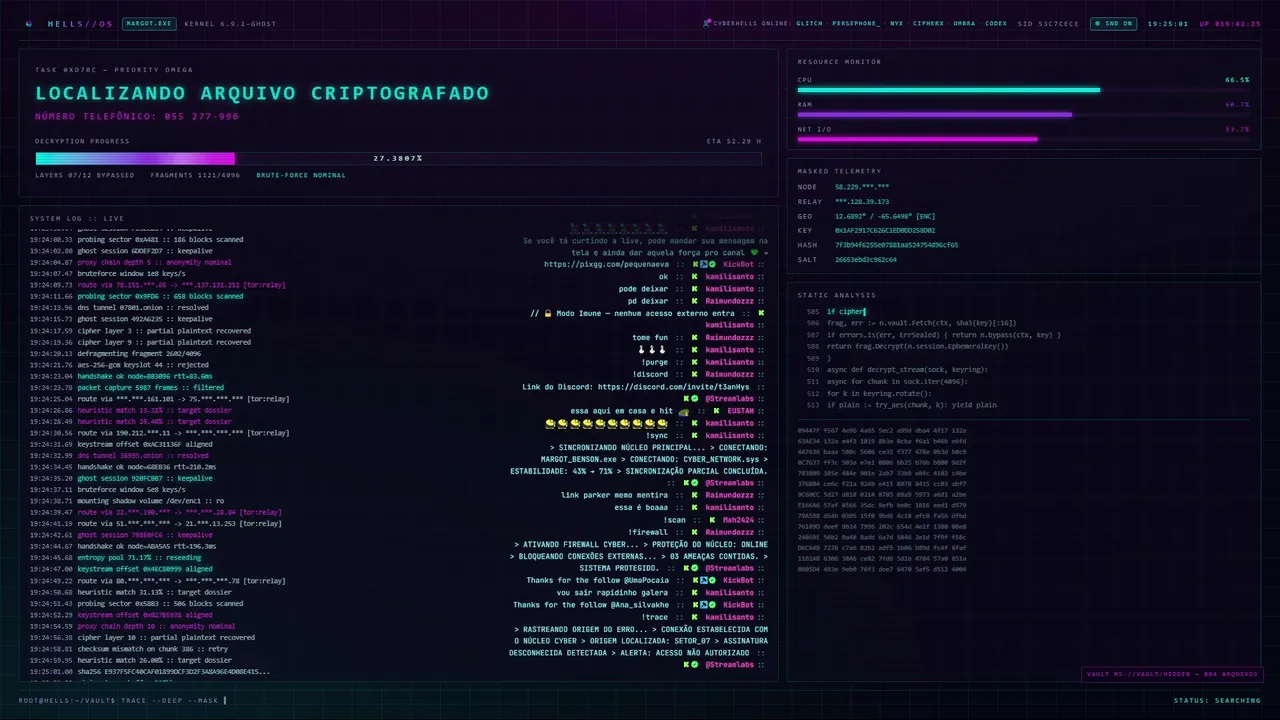Select NYX in the online users list
This screenshot has height=720, width=1280.
[x=896, y=23]
